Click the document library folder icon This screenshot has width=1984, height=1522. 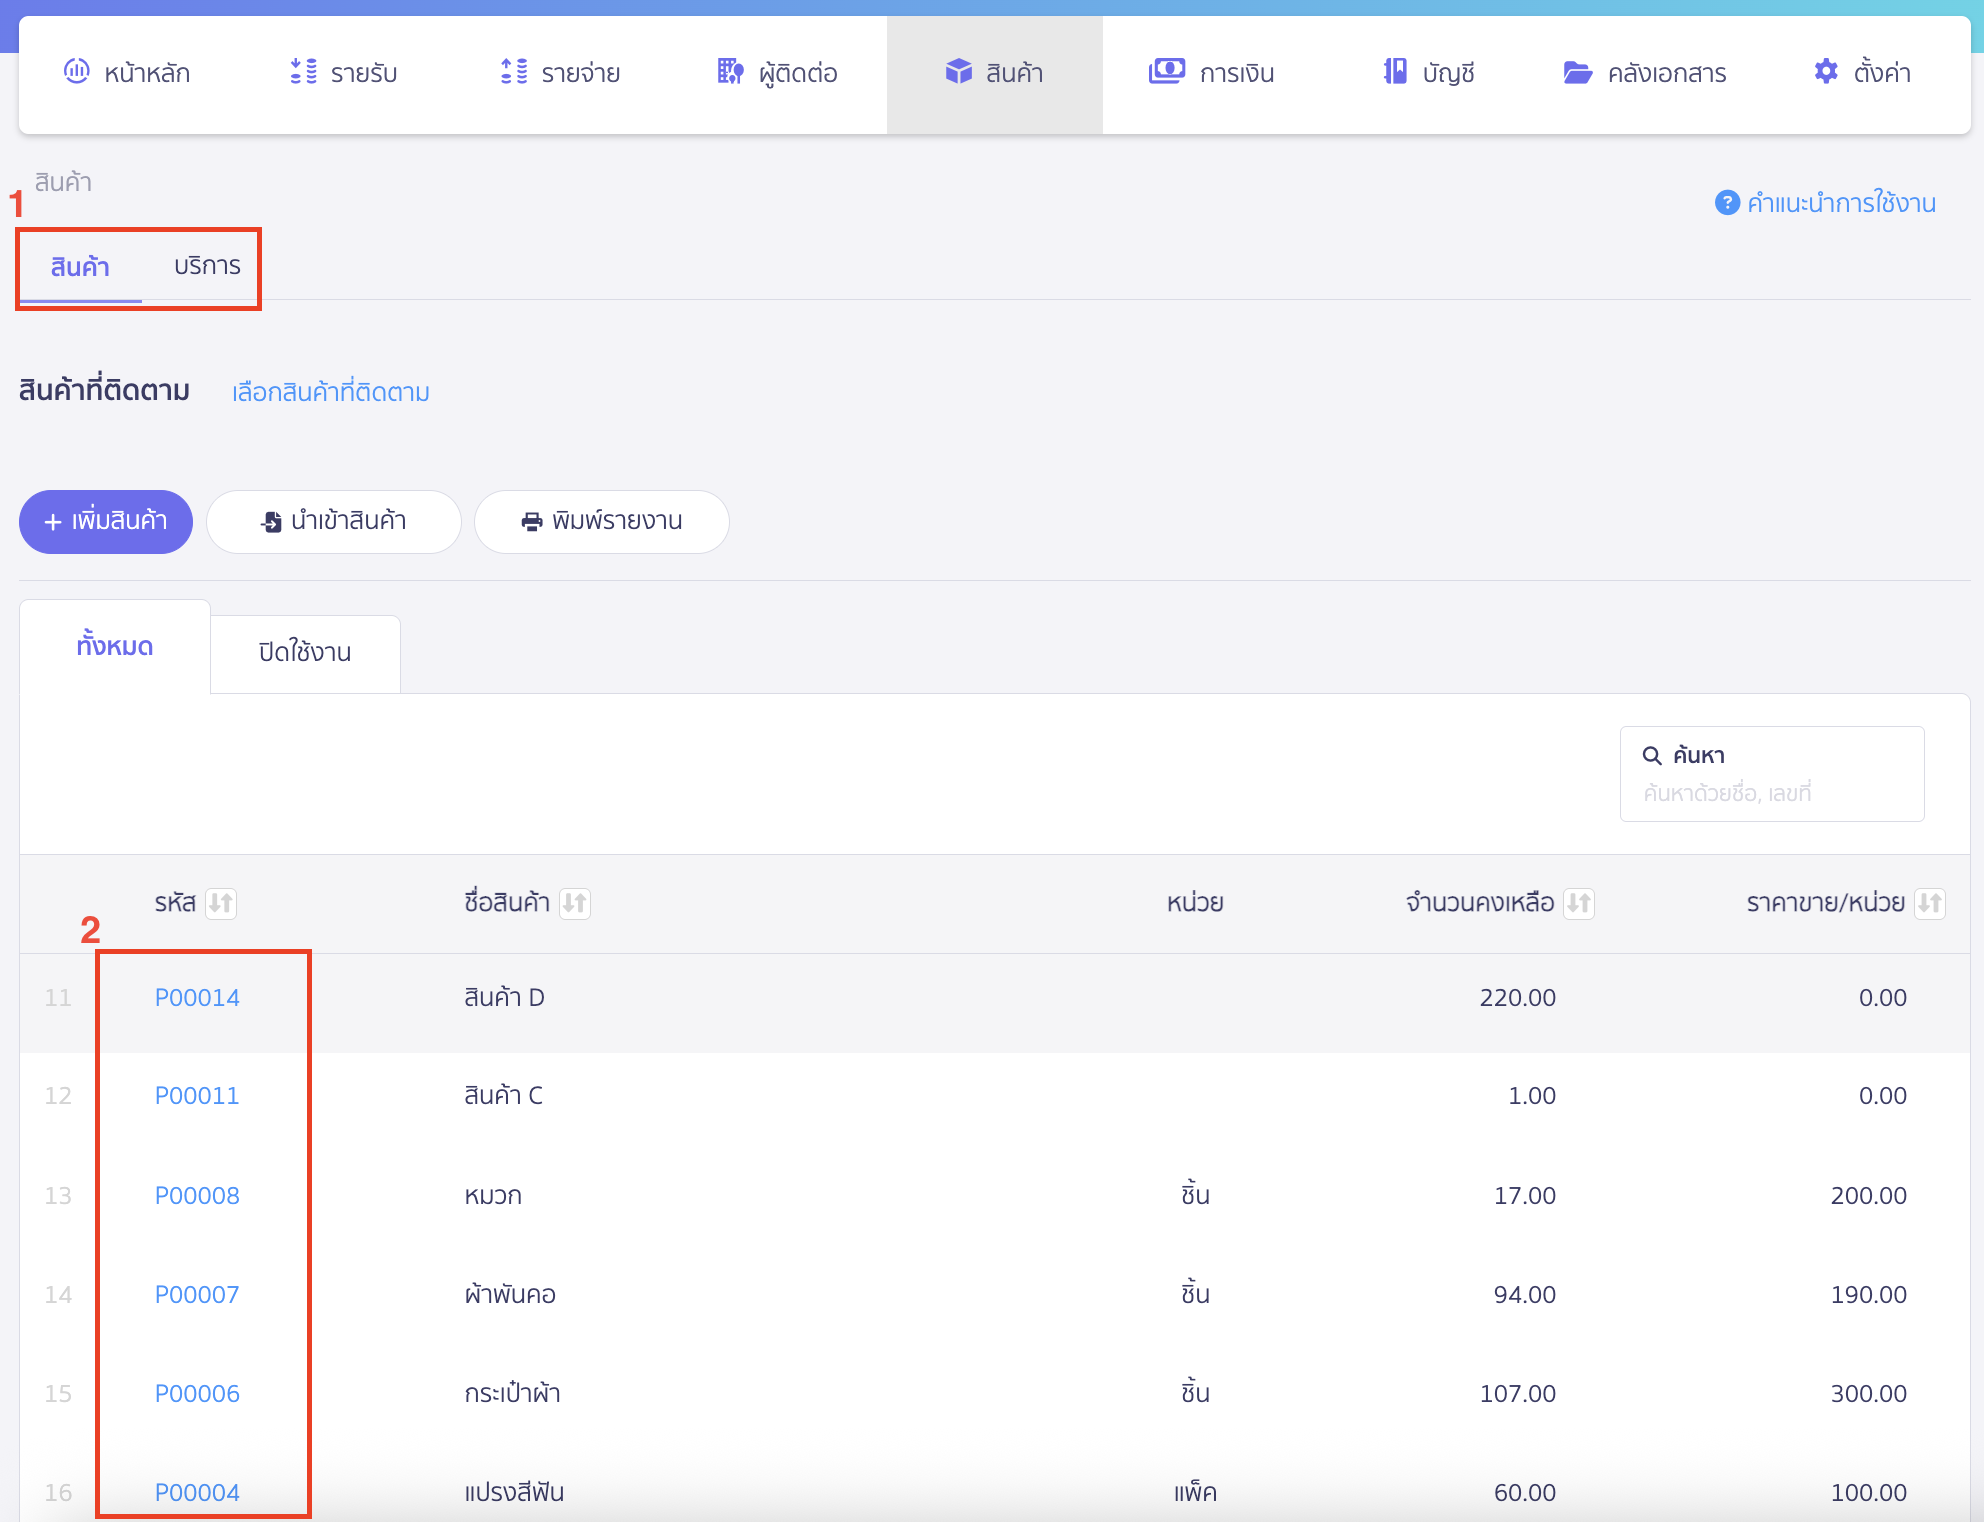[x=1577, y=72]
